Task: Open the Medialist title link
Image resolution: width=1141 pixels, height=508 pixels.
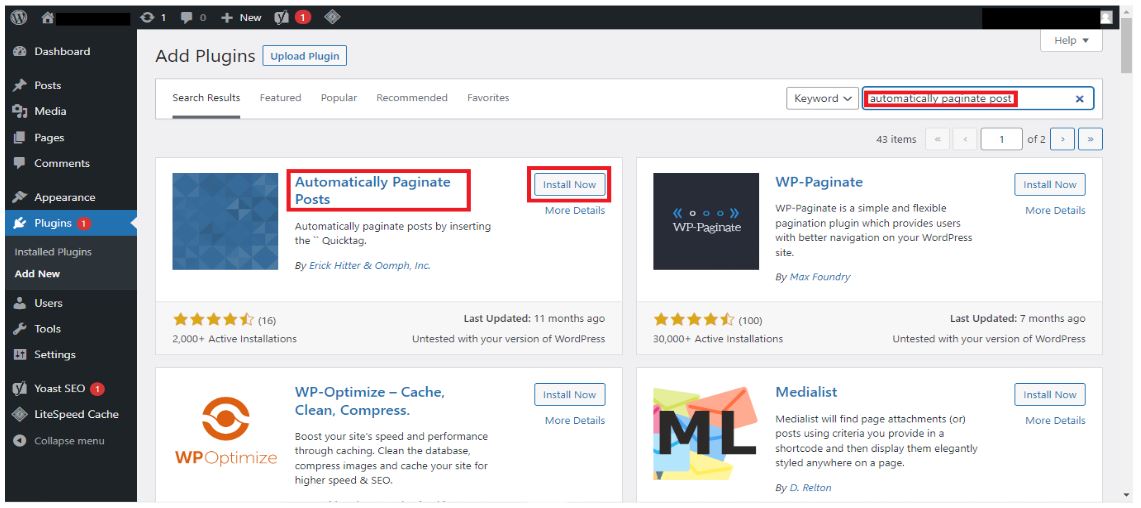Action: [x=806, y=392]
